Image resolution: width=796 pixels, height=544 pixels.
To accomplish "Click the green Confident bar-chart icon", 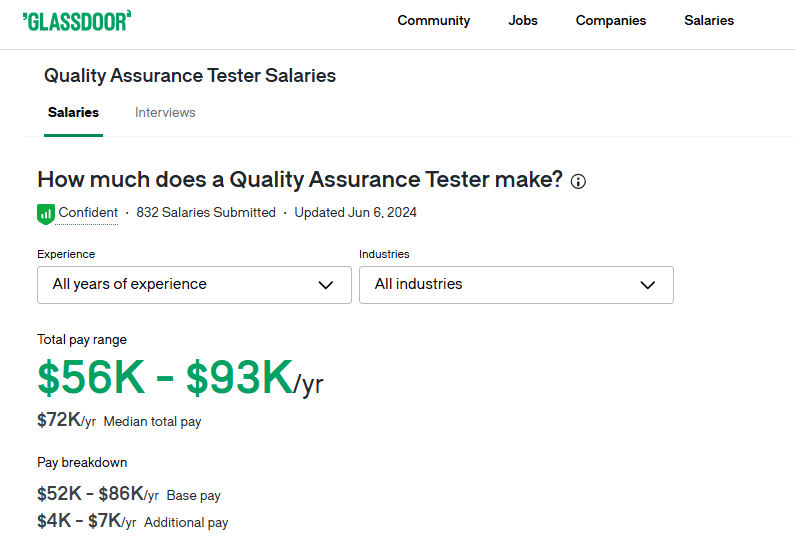I will point(45,213).
